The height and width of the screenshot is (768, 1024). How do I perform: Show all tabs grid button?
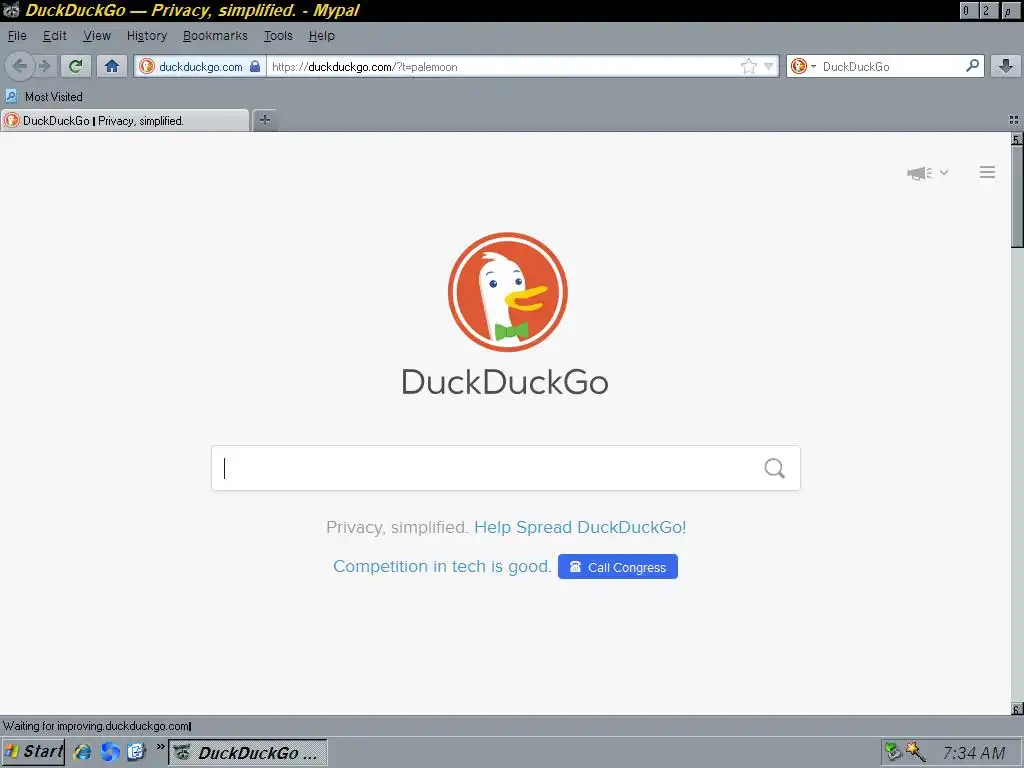[x=1014, y=120]
